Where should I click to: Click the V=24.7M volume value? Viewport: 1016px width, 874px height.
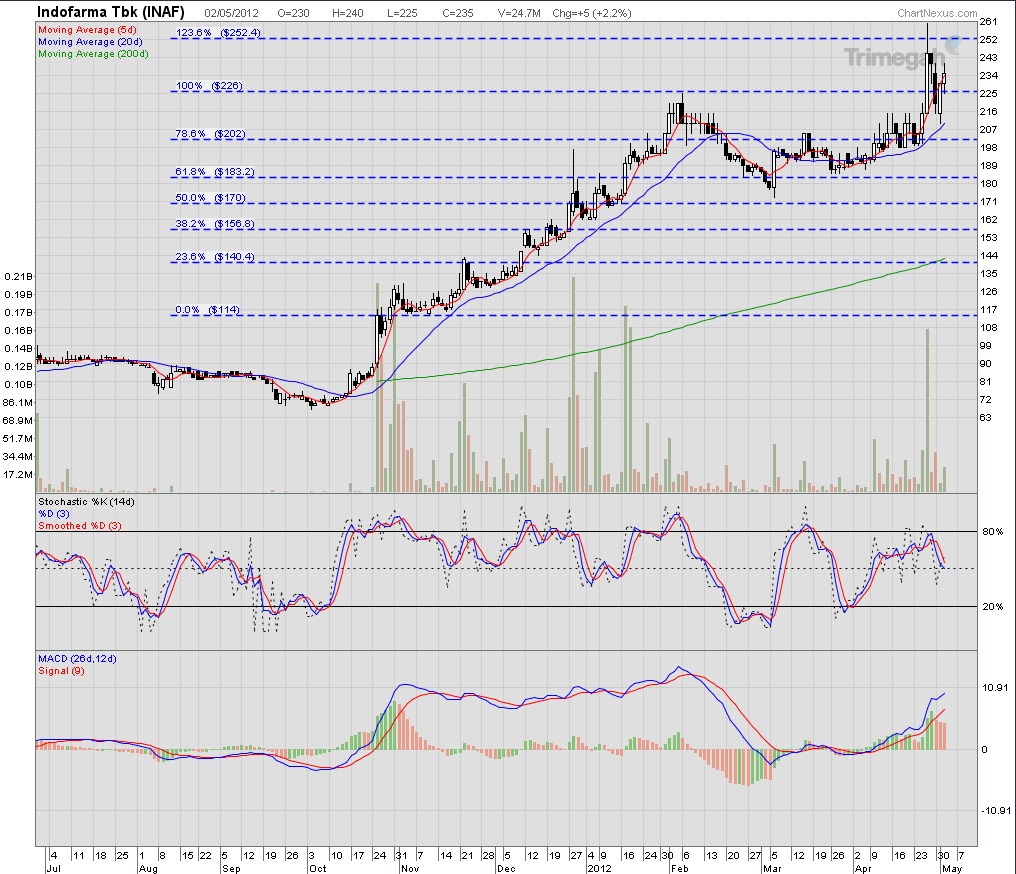(x=519, y=13)
